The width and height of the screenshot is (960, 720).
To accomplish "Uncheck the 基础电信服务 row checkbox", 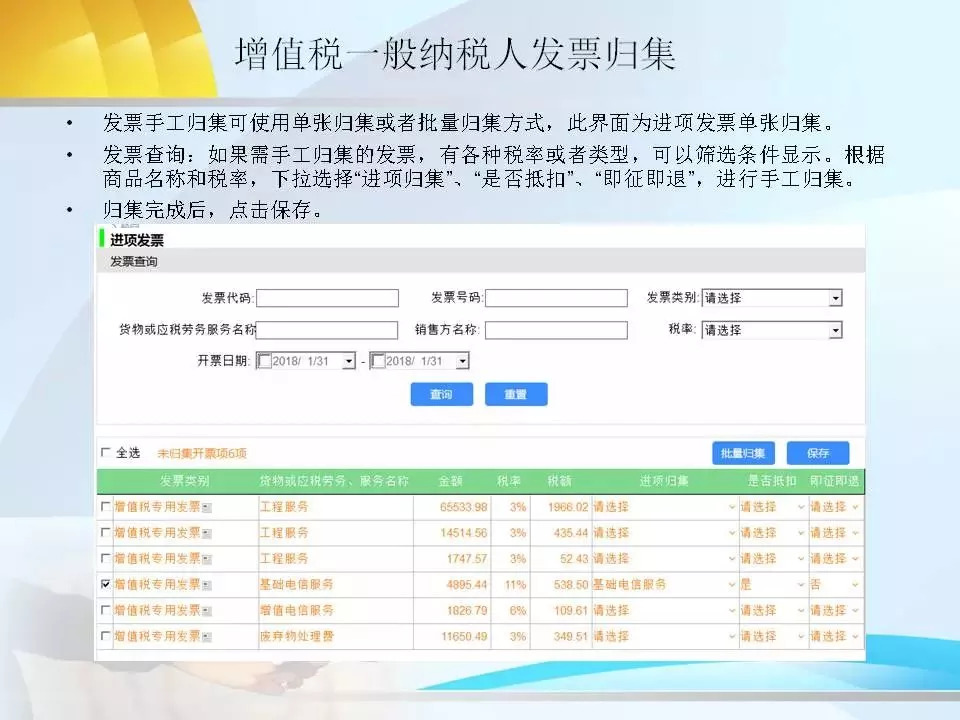I will click(x=105, y=584).
